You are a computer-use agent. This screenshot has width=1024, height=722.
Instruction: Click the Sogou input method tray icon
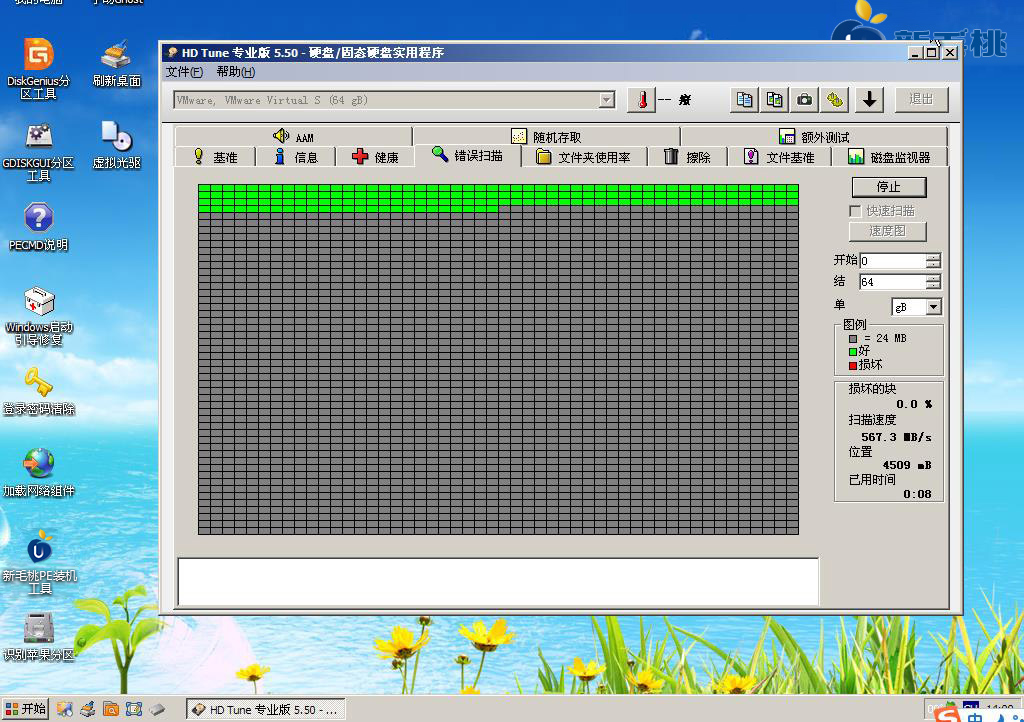pyautogui.click(x=948, y=714)
